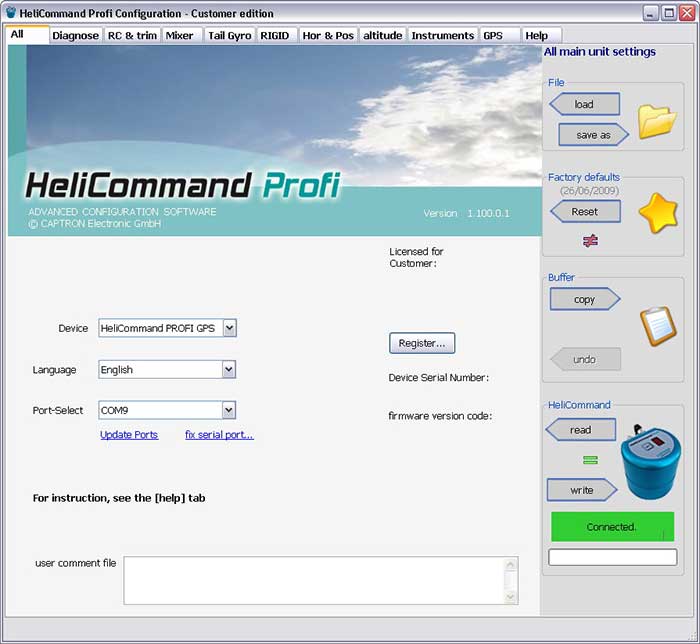The image size is (700, 644).
Task: Open the RC & trim tab
Action: tap(132, 36)
